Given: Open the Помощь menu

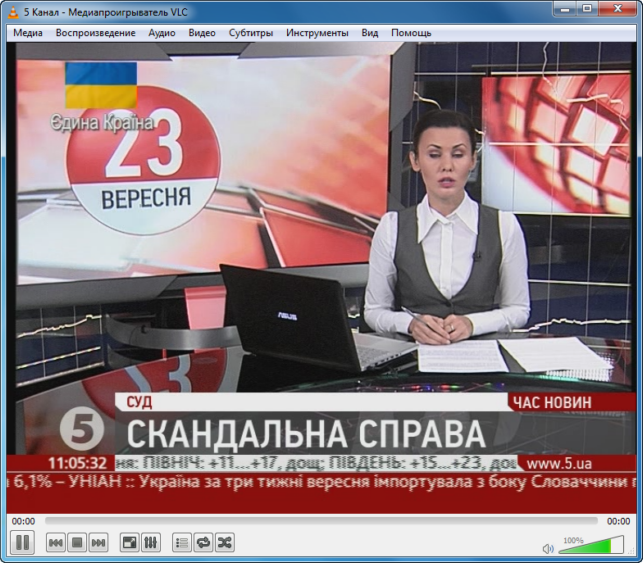Looking at the screenshot, I should (x=411, y=33).
